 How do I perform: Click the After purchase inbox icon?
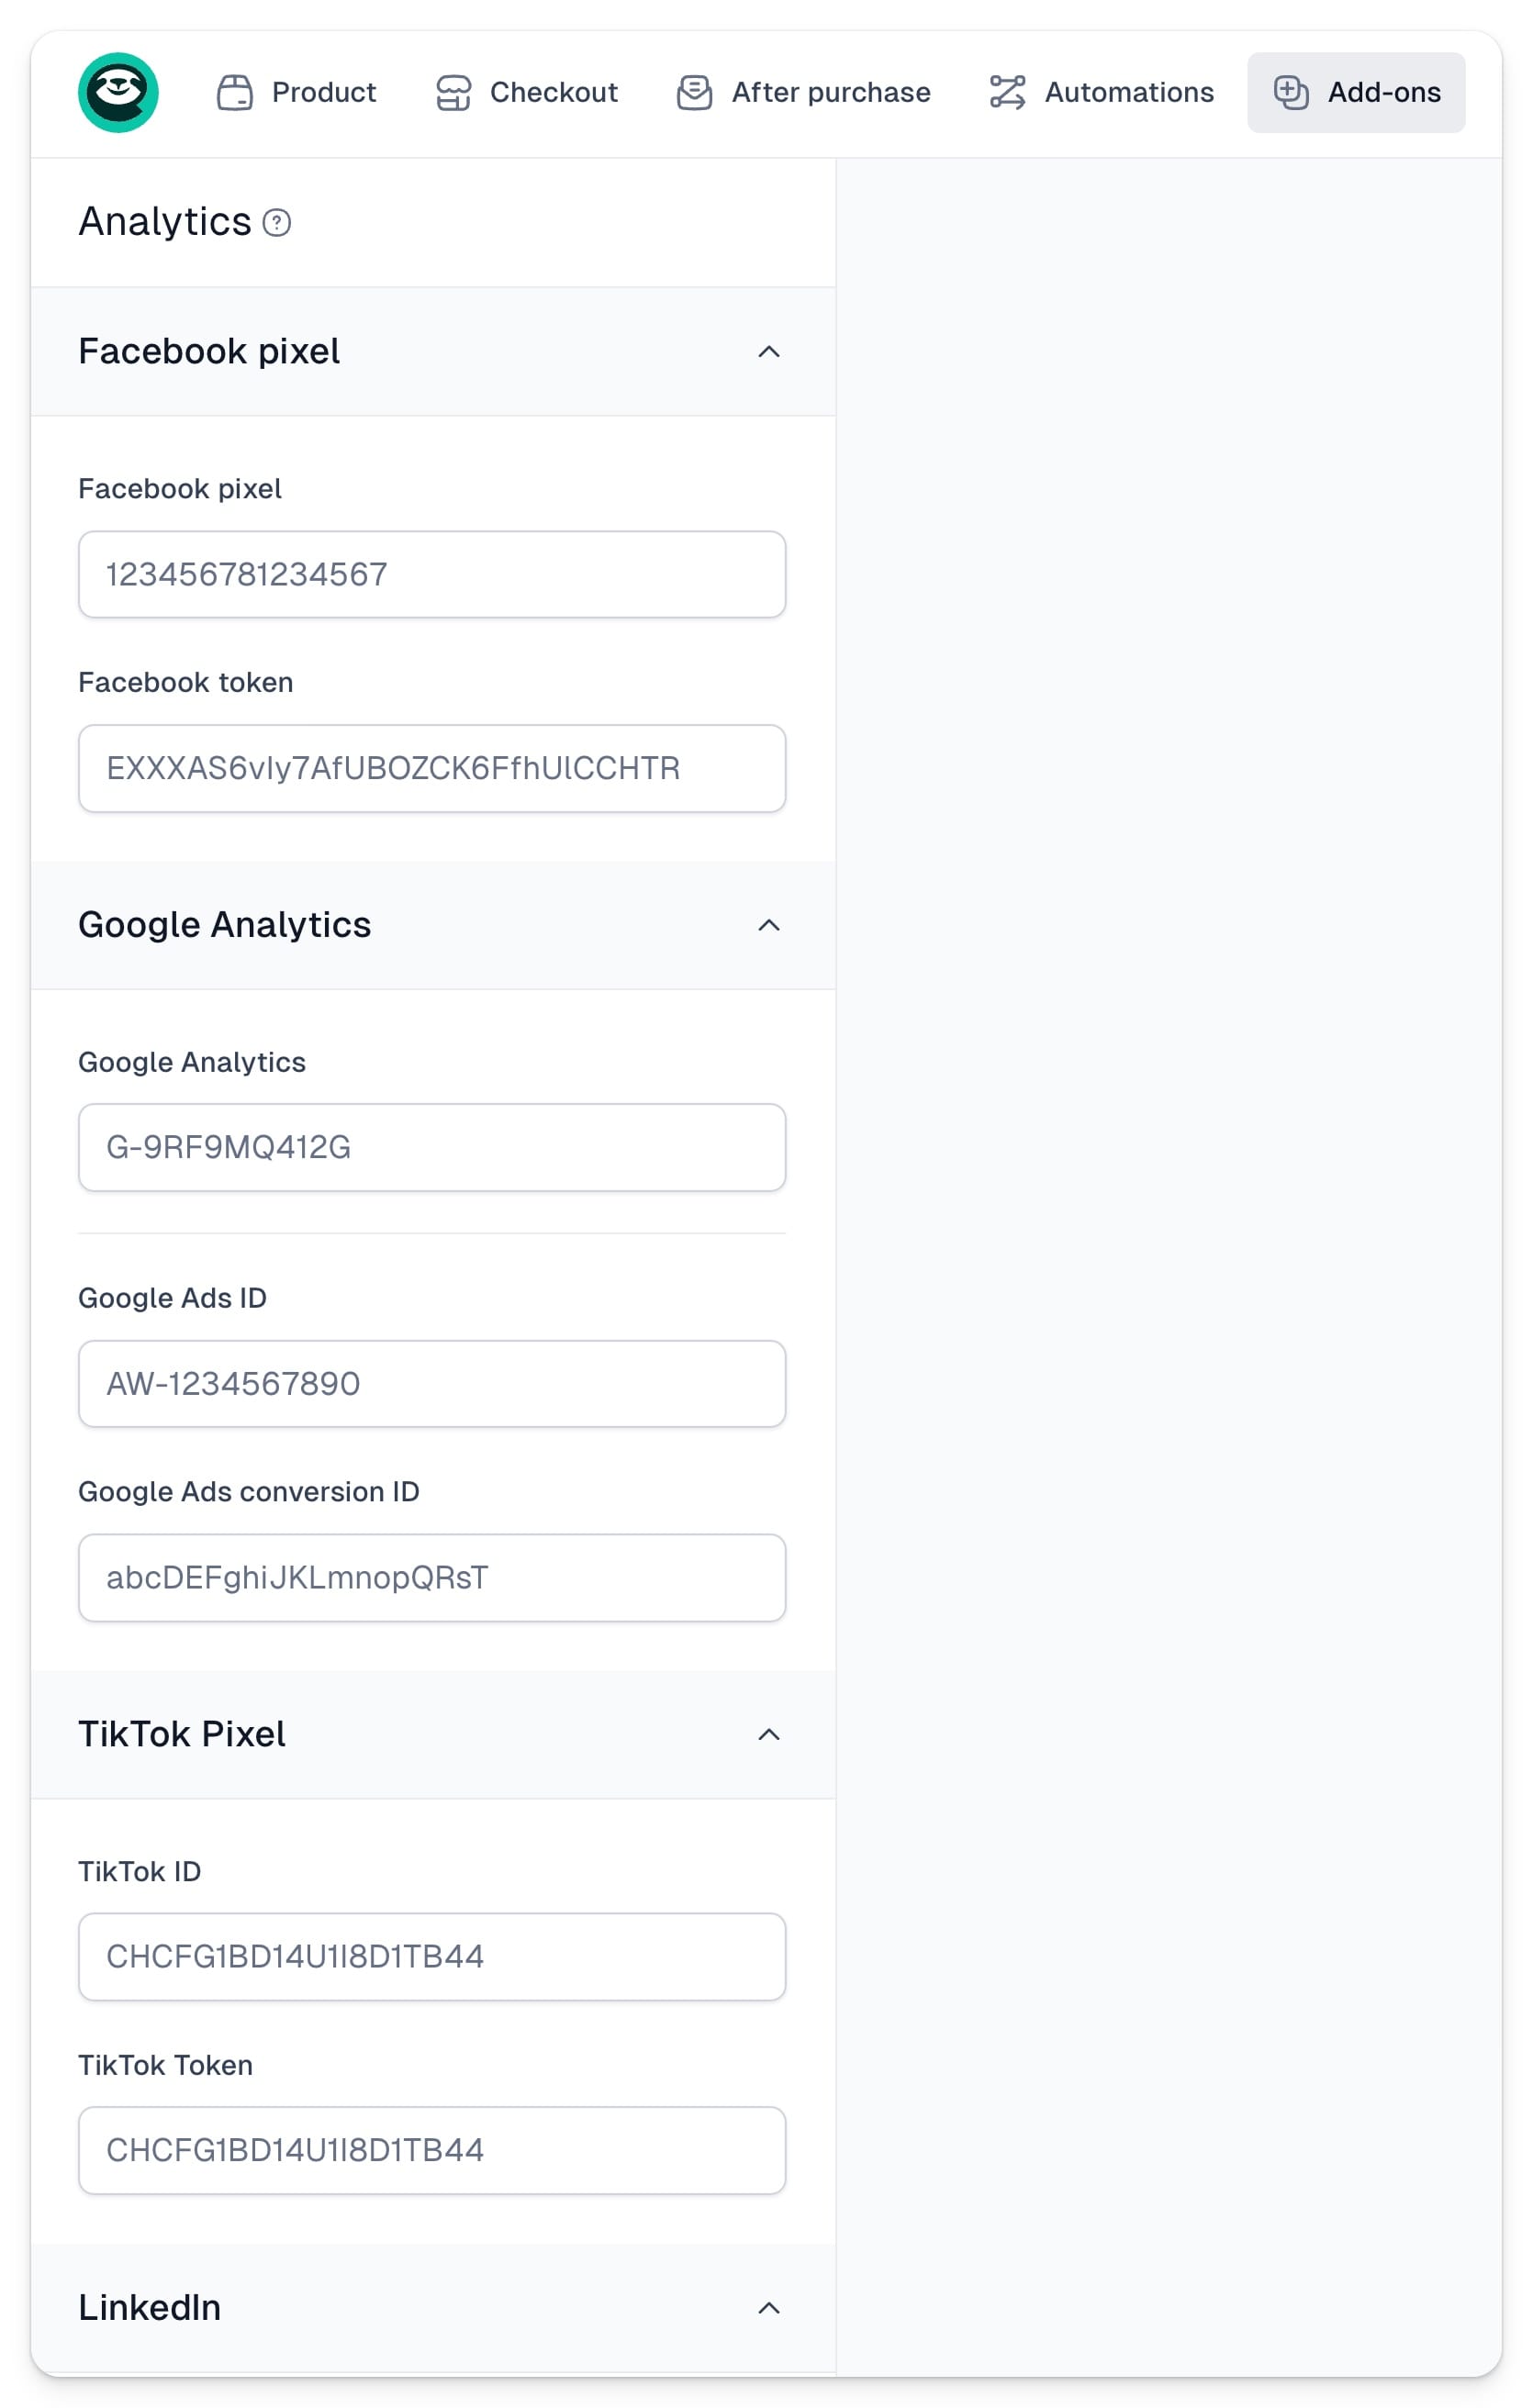coord(694,92)
